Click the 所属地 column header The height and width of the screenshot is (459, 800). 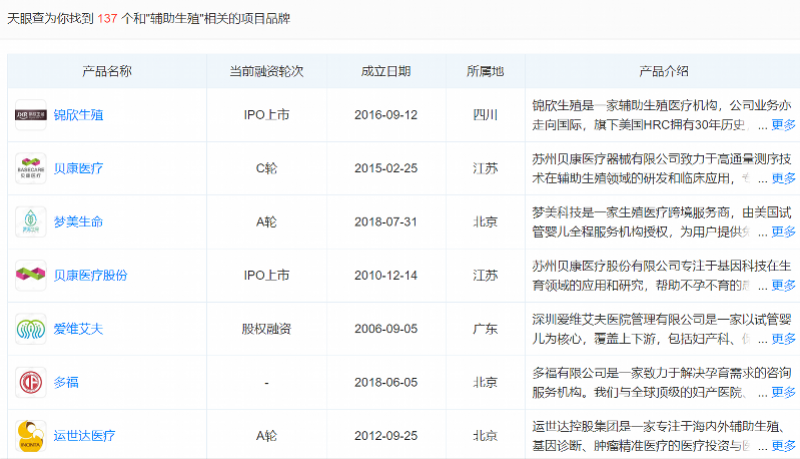click(x=485, y=71)
